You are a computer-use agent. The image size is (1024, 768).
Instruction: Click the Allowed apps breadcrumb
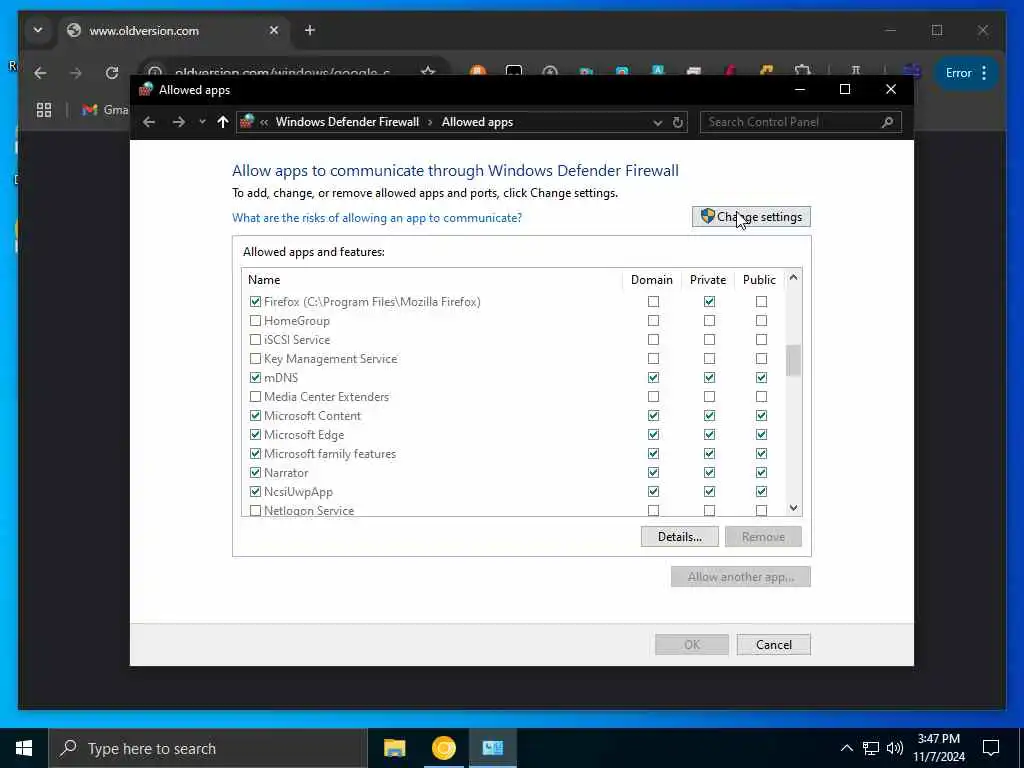point(477,122)
